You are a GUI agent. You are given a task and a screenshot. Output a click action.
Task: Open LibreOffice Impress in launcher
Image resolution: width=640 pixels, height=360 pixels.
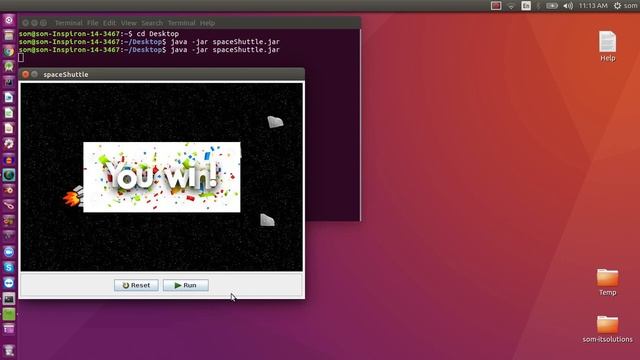coord(9,129)
